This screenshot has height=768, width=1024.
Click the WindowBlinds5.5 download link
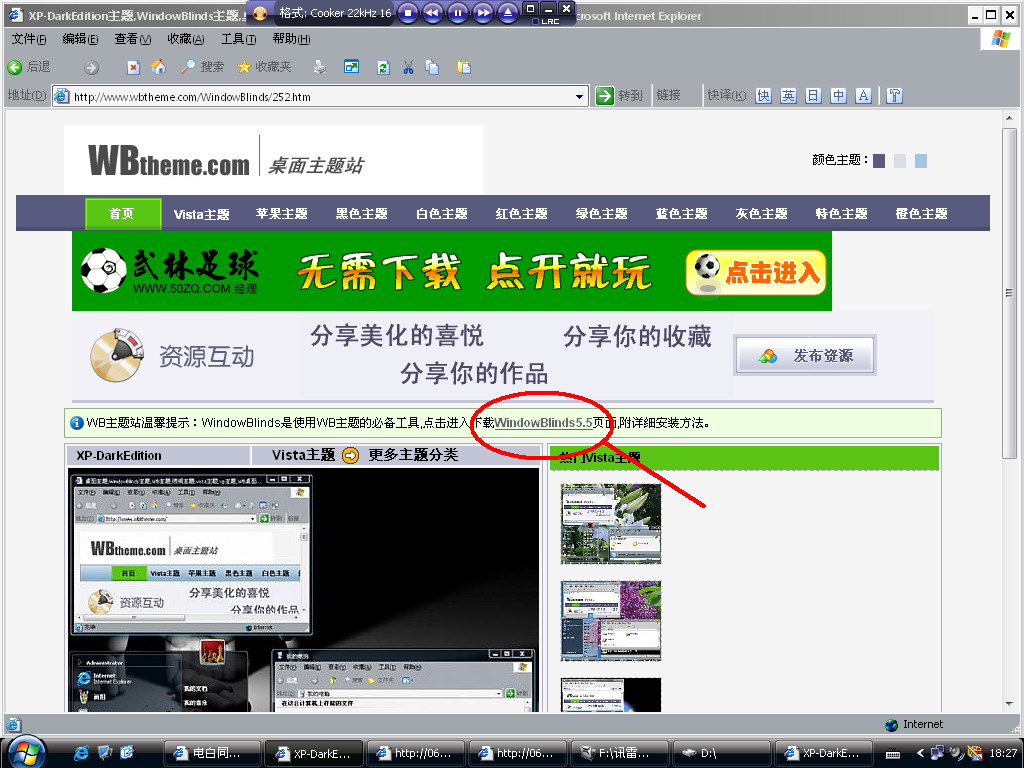click(x=543, y=423)
